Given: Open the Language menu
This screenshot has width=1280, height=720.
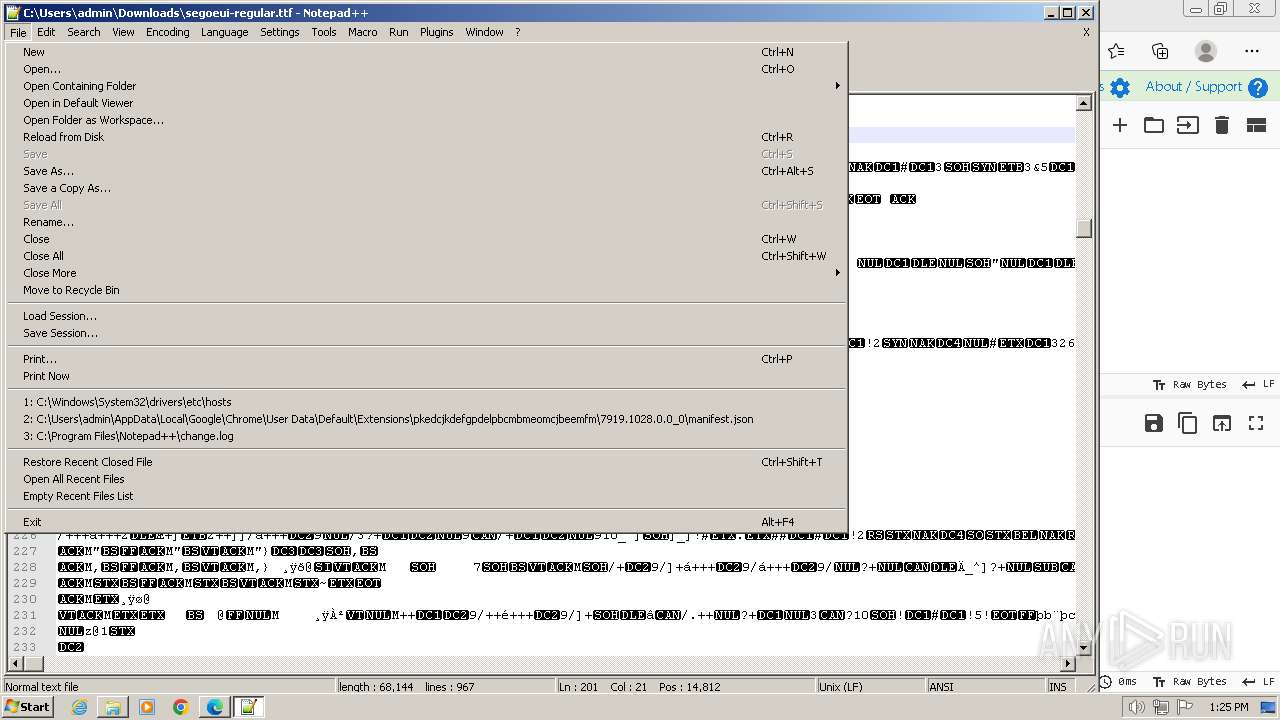Looking at the screenshot, I should (225, 32).
